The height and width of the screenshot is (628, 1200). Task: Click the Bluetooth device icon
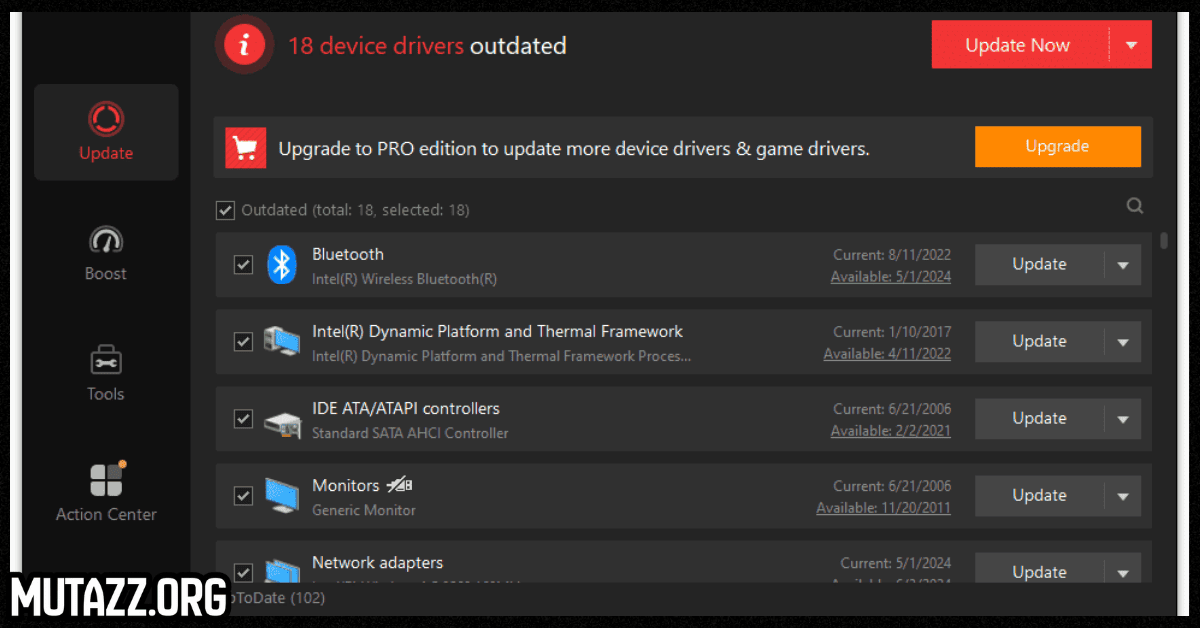(281, 264)
